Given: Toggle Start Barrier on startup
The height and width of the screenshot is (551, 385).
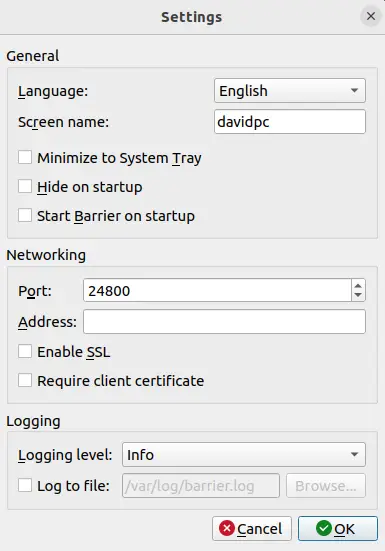Looking at the screenshot, I should pos(25,215).
